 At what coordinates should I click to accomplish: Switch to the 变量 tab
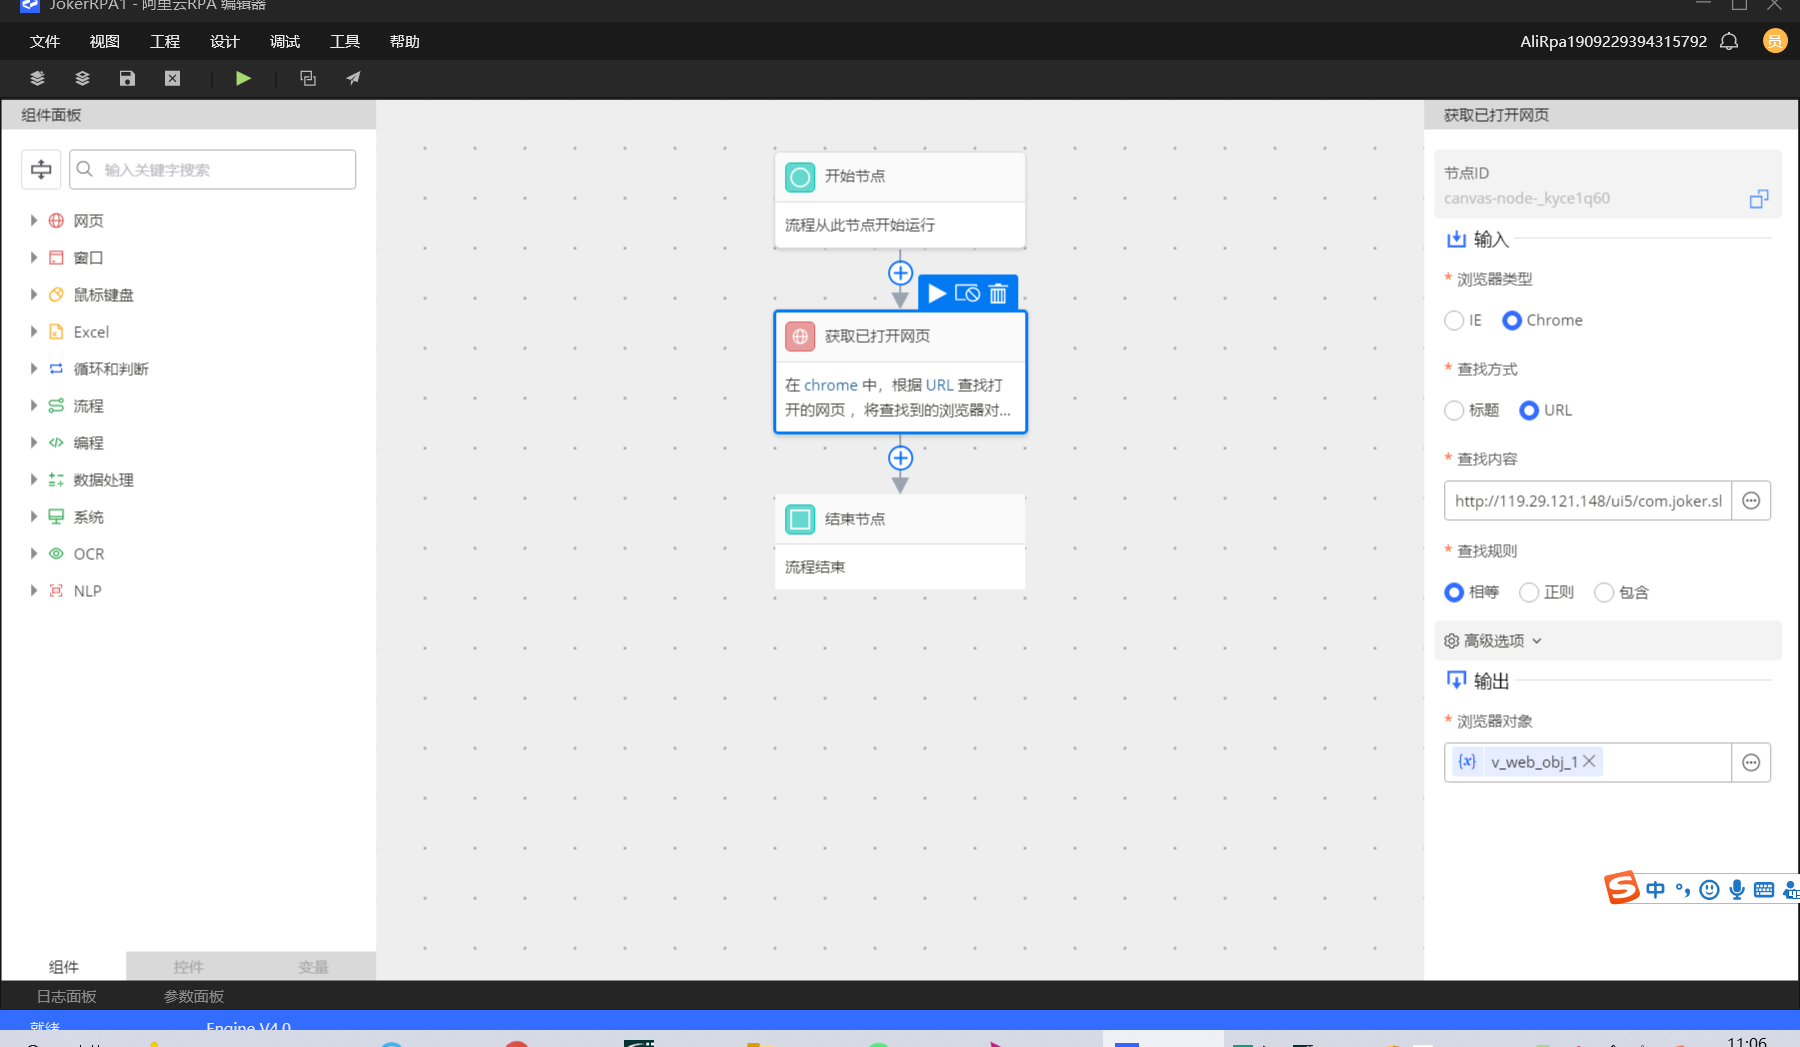coord(313,966)
